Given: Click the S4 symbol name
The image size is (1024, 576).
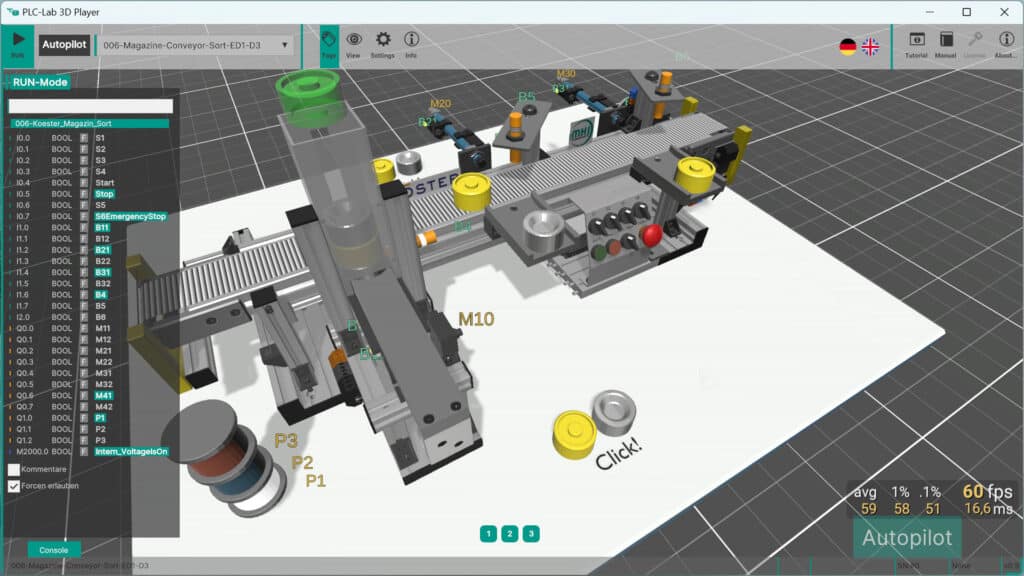Looking at the screenshot, I should (101, 172).
